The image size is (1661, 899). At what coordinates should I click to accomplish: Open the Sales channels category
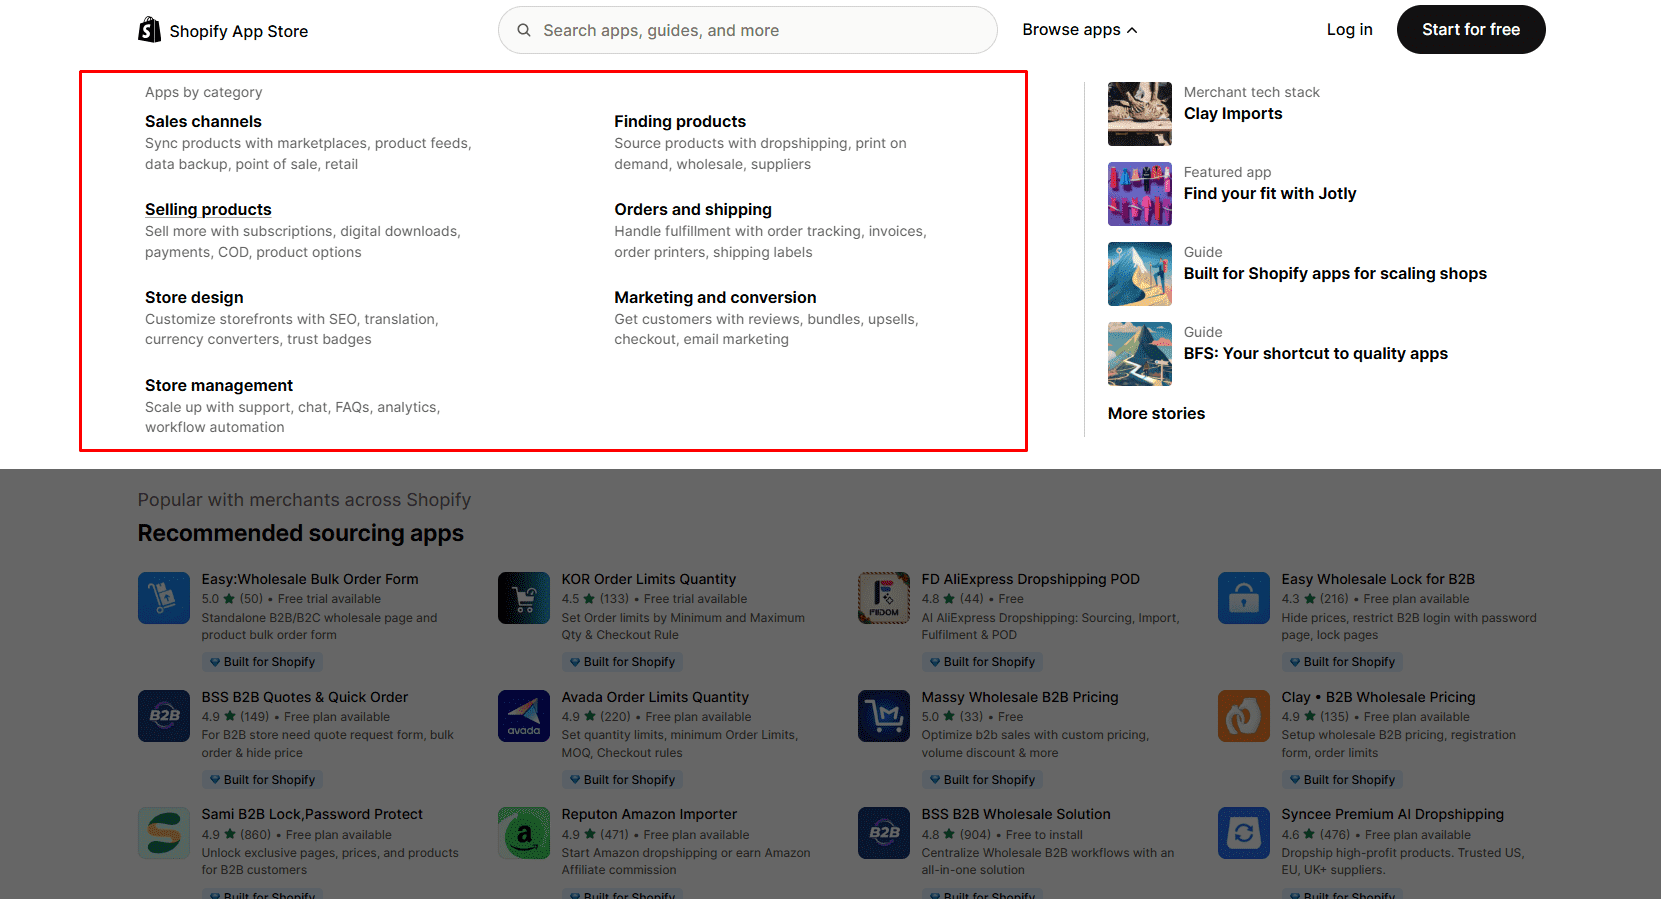pyautogui.click(x=203, y=121)
